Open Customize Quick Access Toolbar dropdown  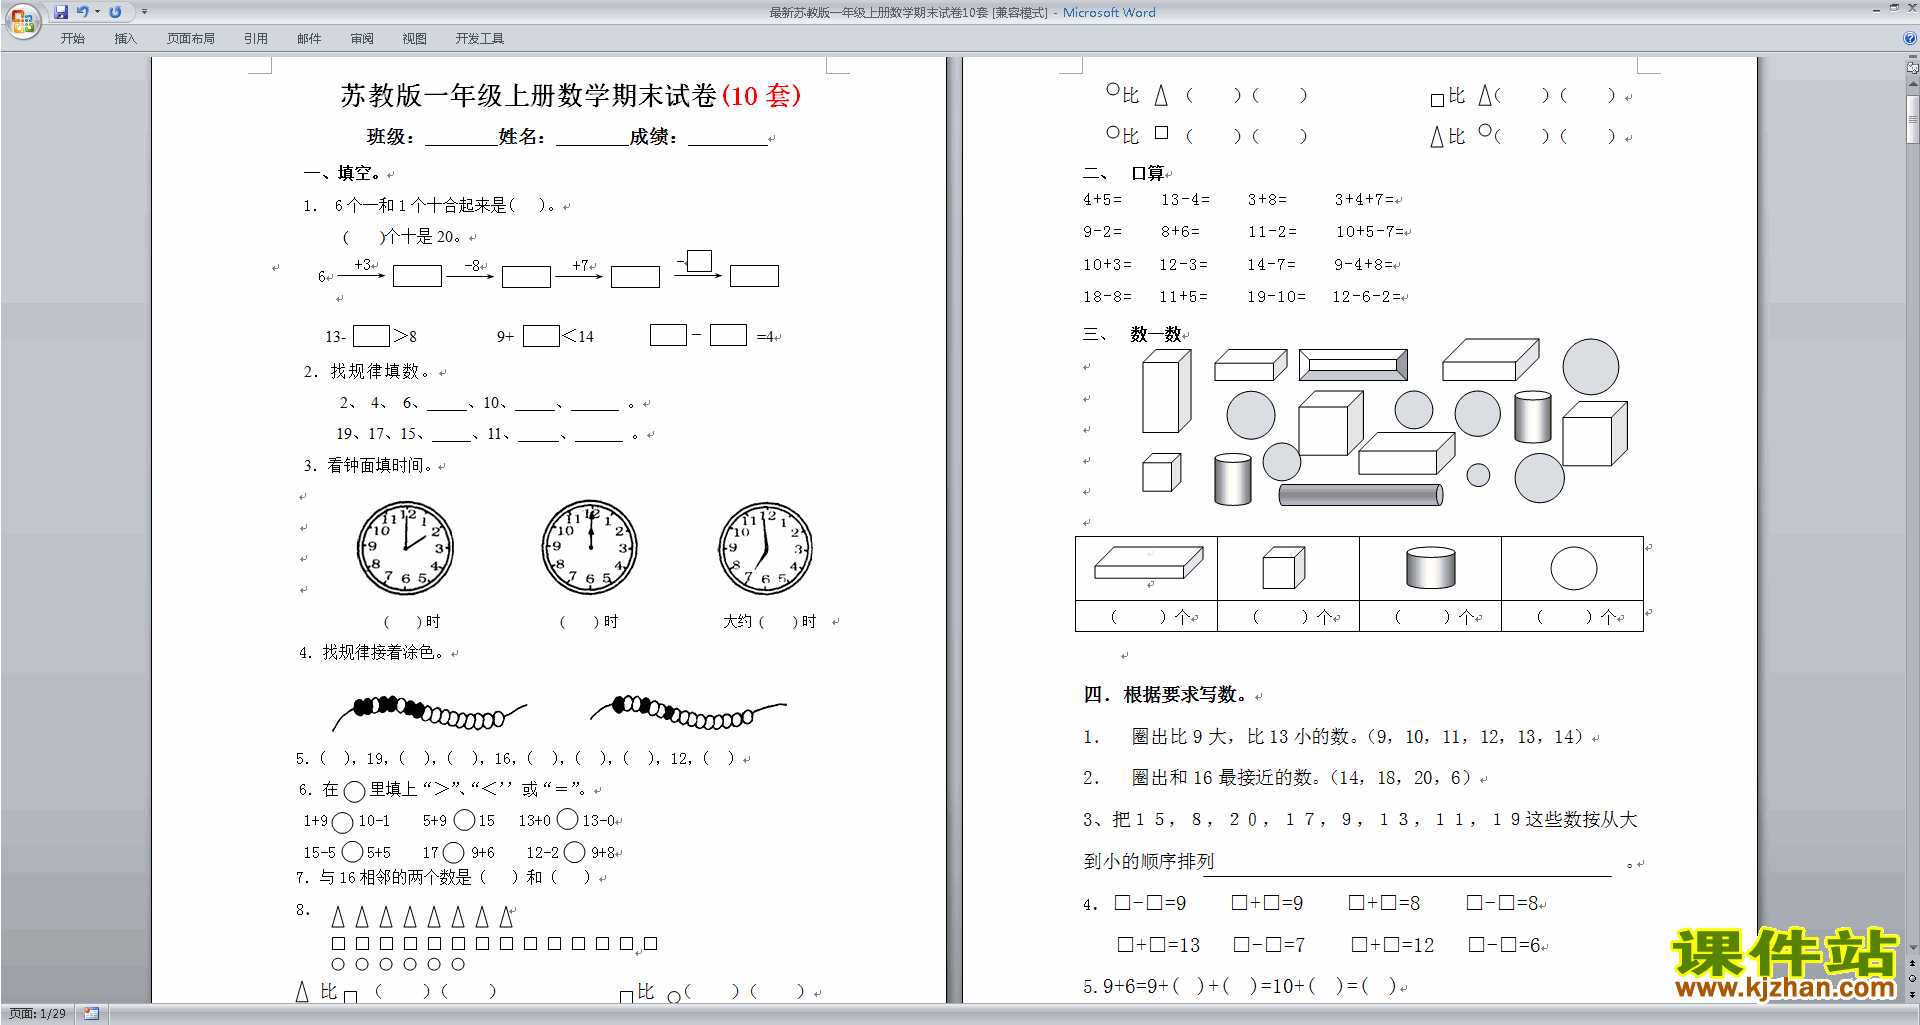coord(144,12)
